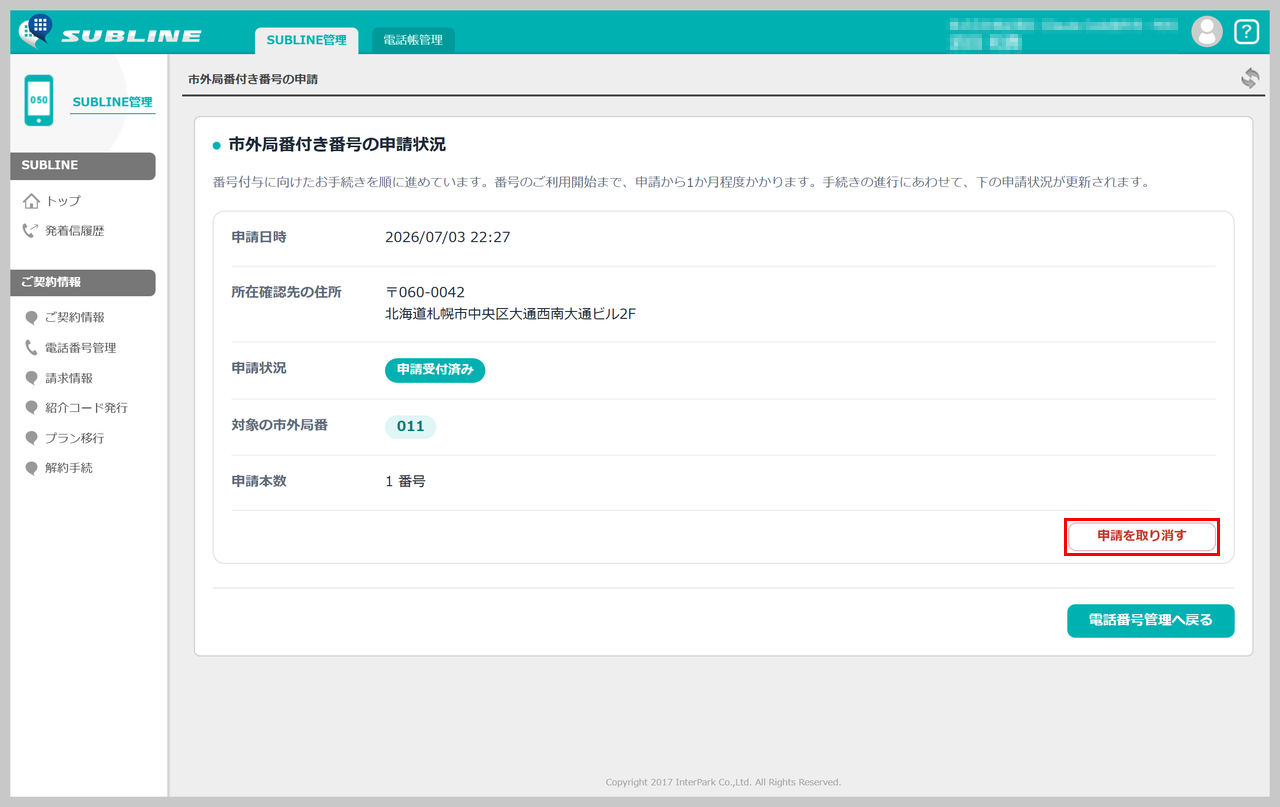Click the call history icon beside 発着信履歴
The width and height of the screenshot is (1280, 807).
(31, 231)
